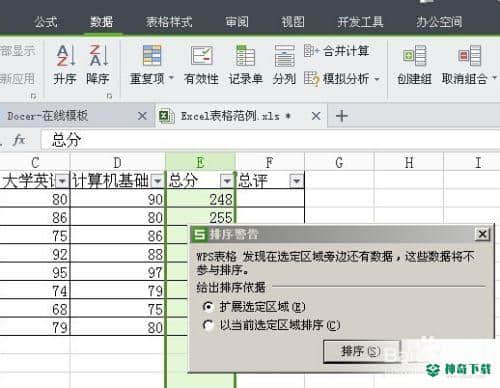The height and width of the screenshot is (388, 500).
Task: Select column header E
Action: 200,163
